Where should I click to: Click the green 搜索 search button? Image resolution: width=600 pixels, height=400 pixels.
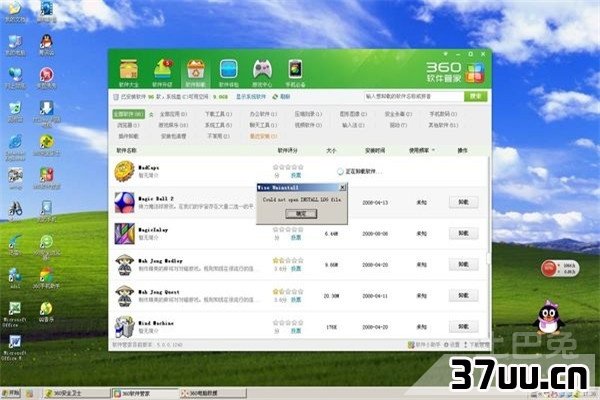tap(476, 96)
